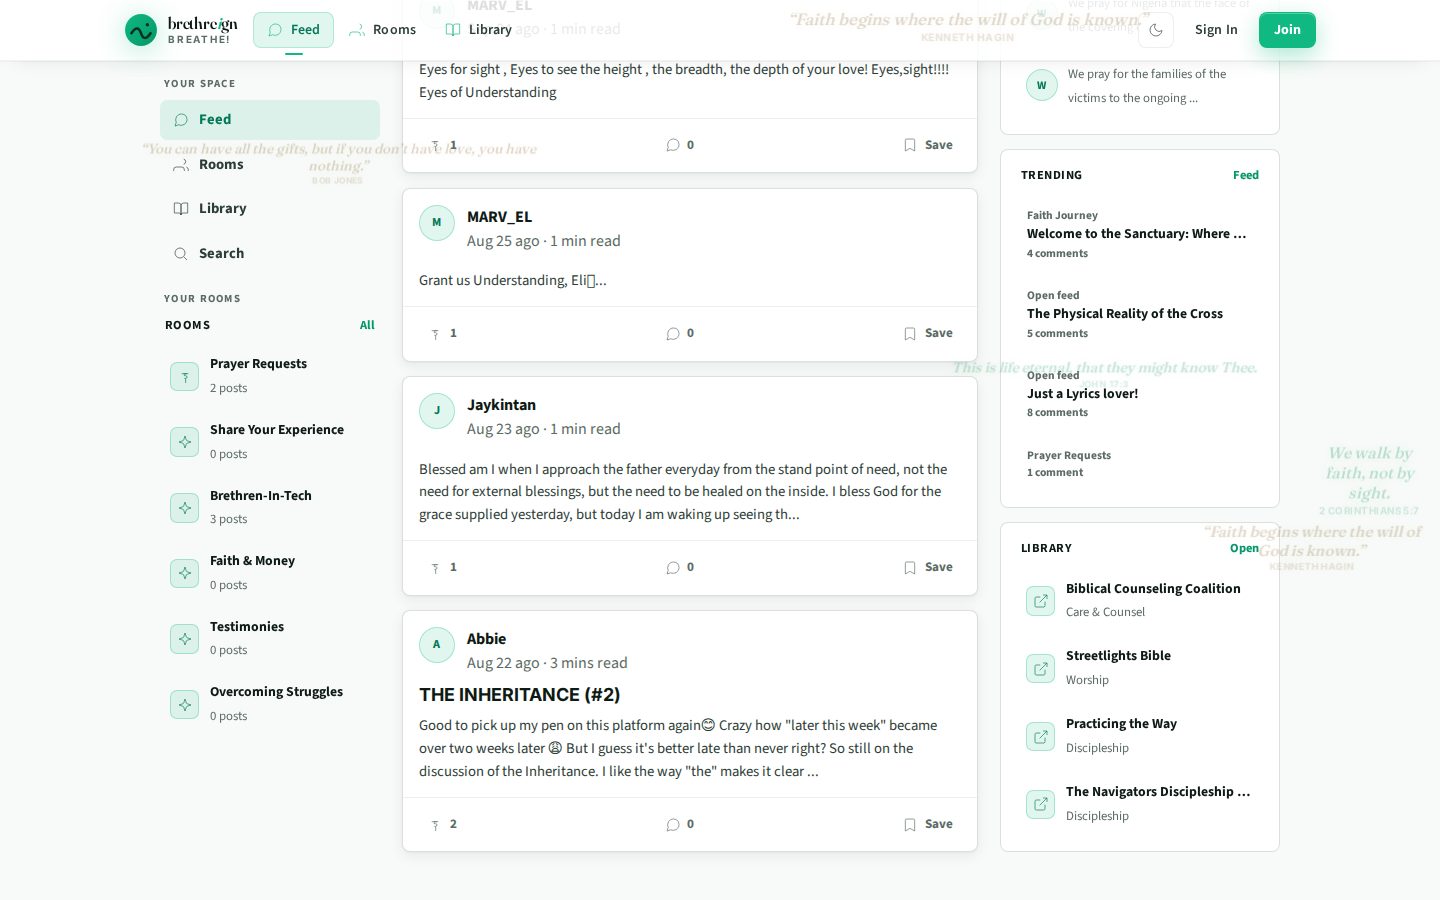Open the Share Your Experience room icon
Viewport: 1440px width, 900px height.
point(185,442)
